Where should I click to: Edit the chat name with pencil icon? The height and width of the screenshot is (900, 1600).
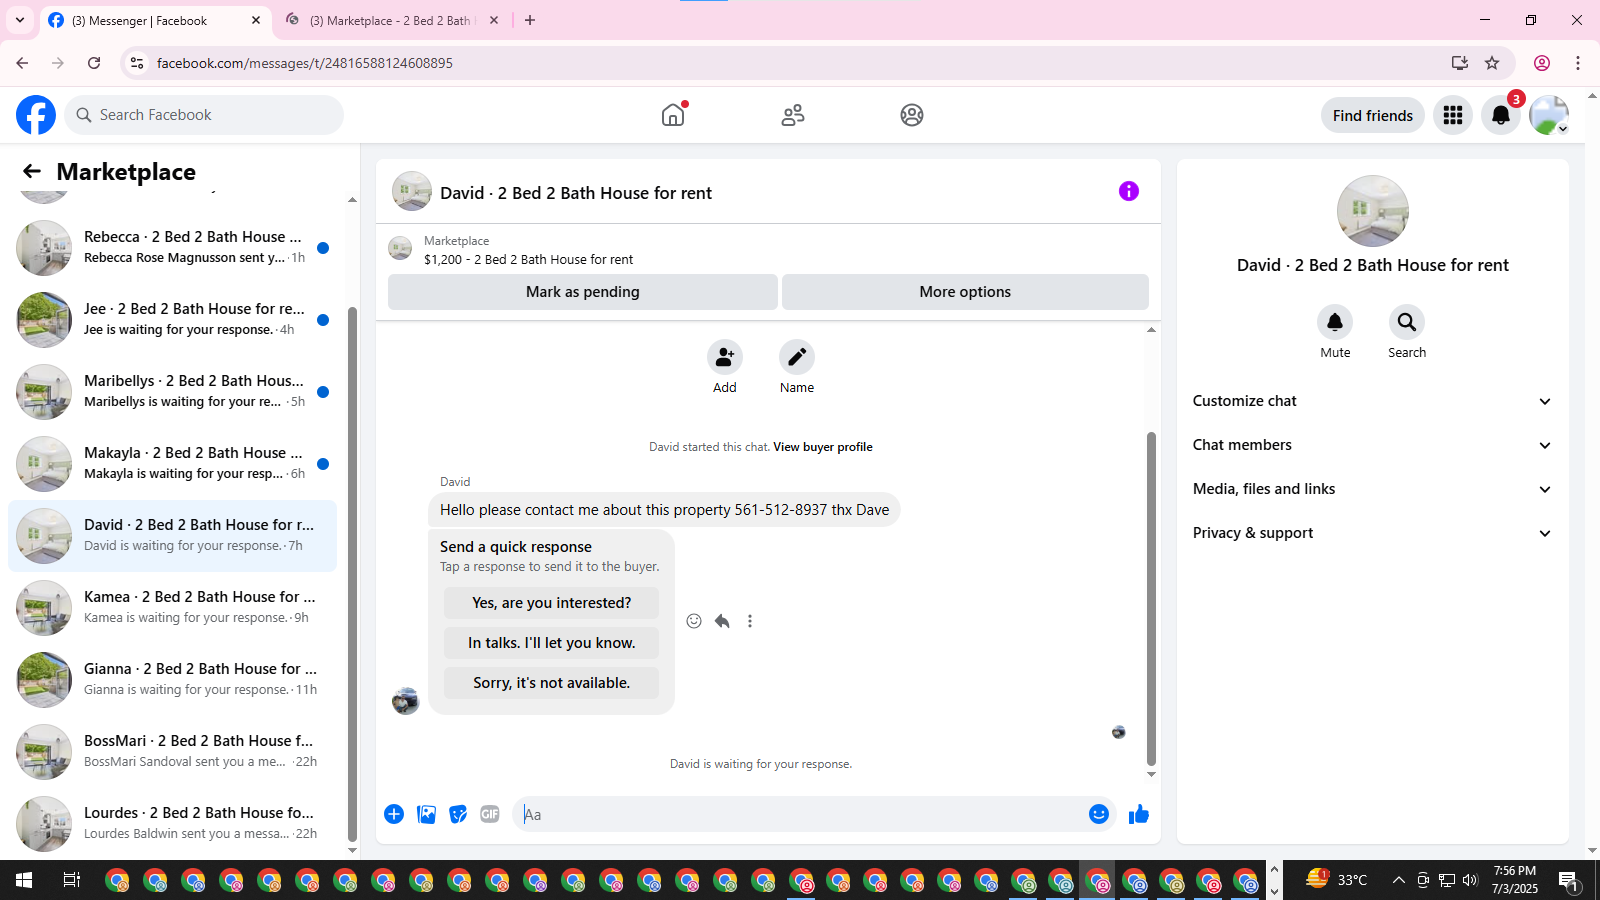coord(797,357)
